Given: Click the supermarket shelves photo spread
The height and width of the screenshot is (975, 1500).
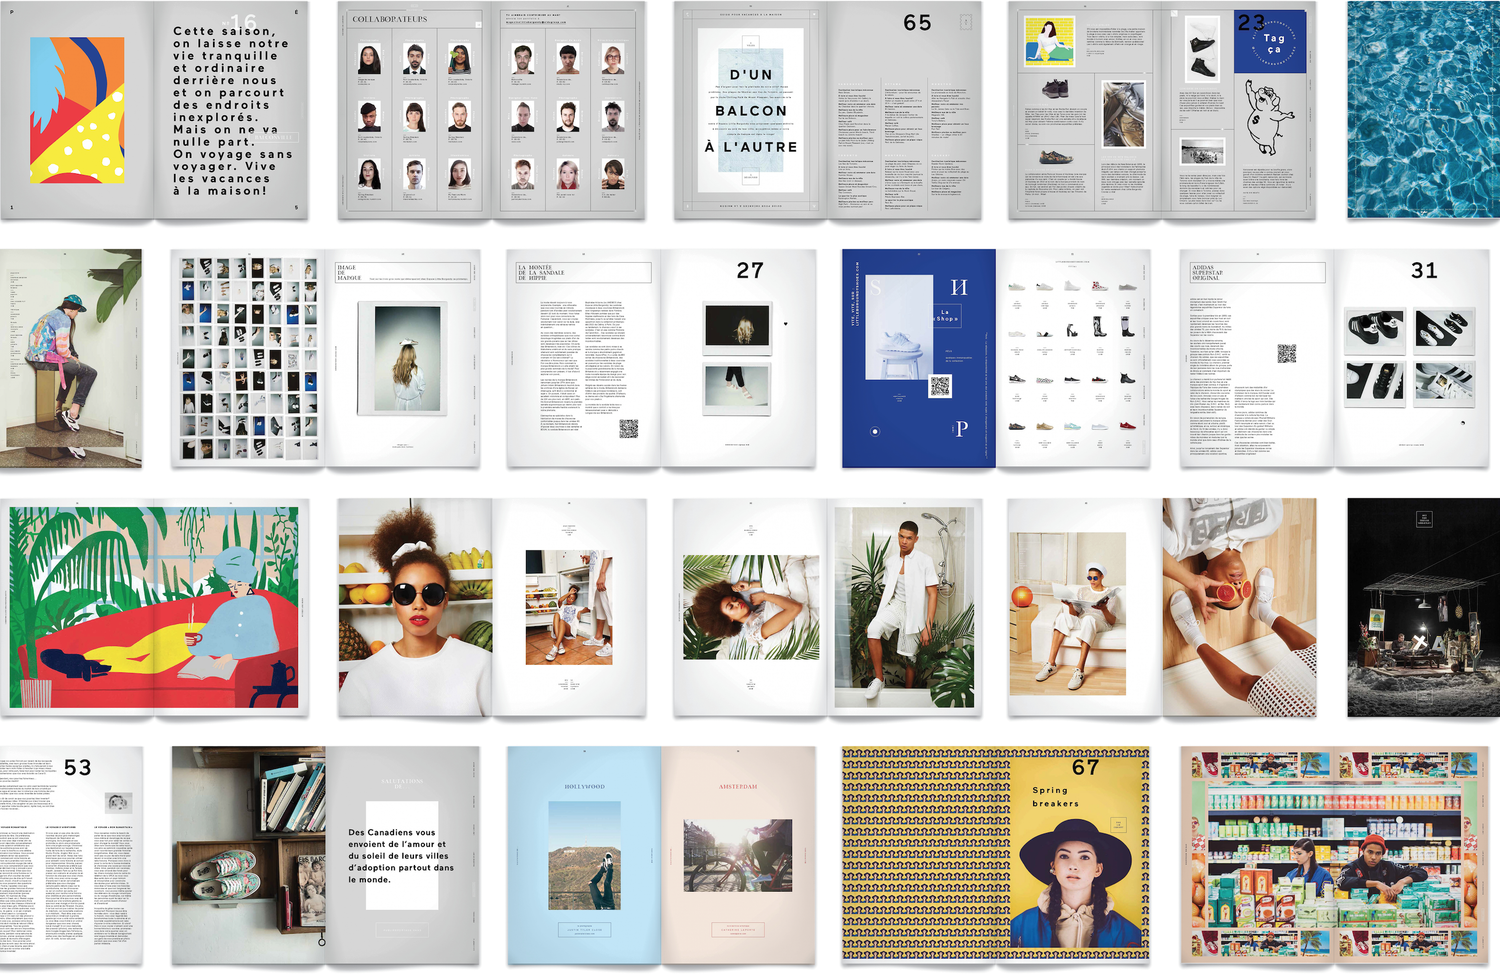Looking at the screenshot, I should coord(1334,856).
